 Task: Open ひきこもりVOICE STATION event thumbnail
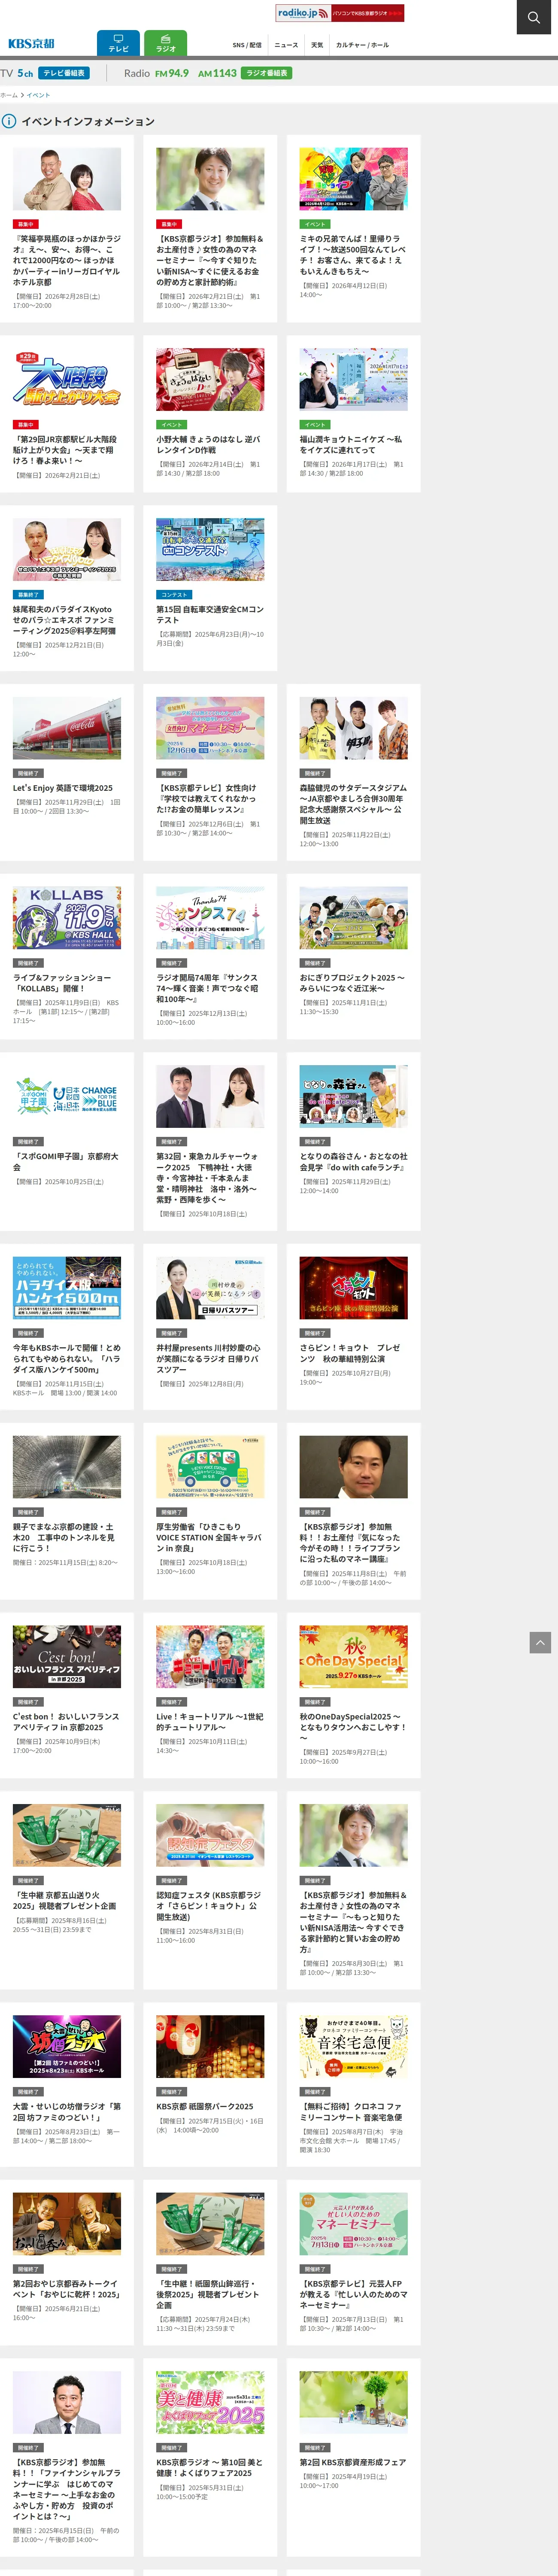[210, 1467]
